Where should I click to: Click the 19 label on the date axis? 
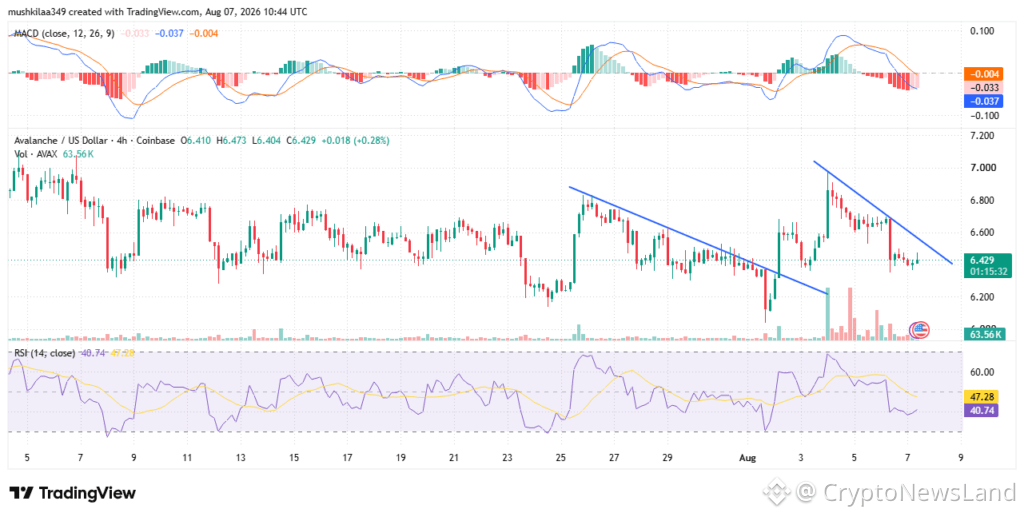[x=401, y=458]
